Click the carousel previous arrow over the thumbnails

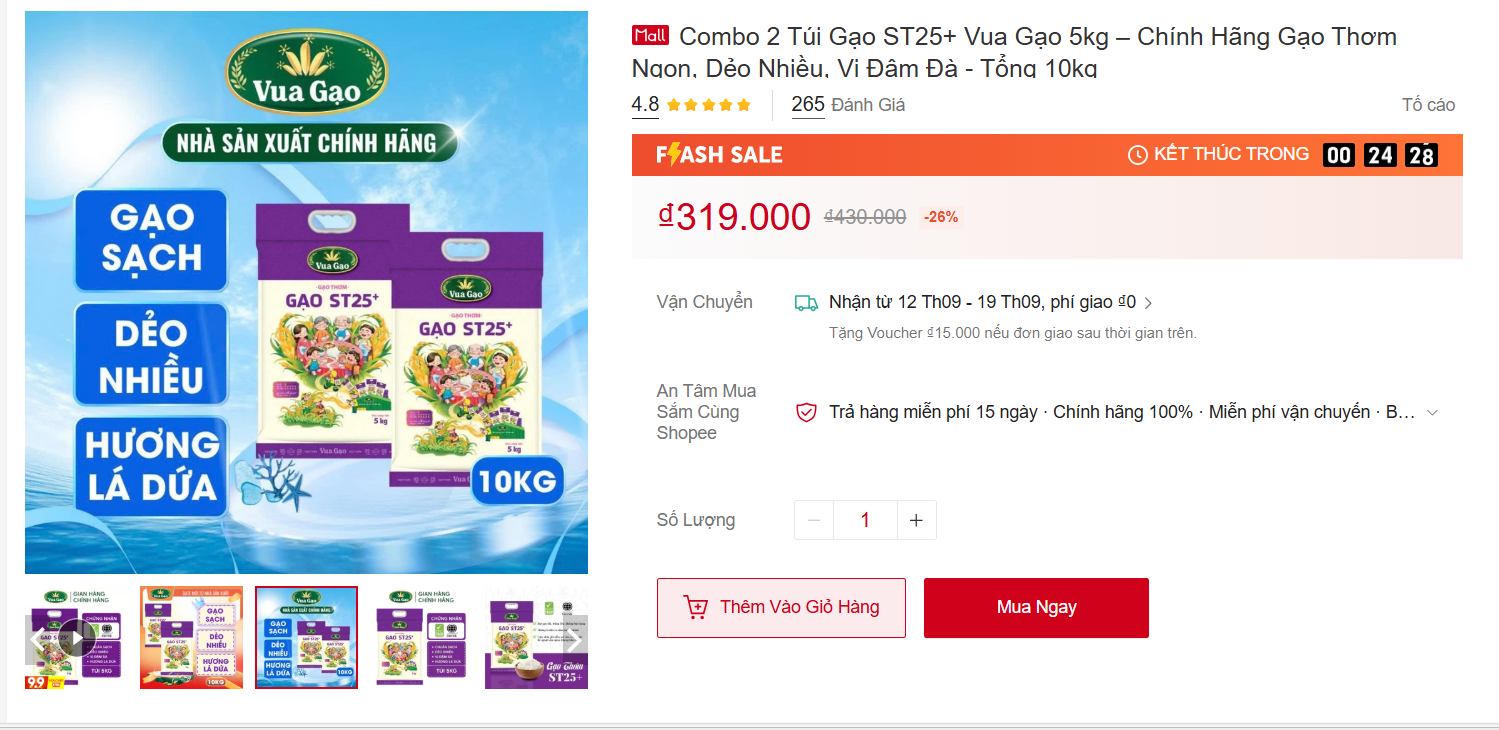pyautogui.click(x=41, y=637)
